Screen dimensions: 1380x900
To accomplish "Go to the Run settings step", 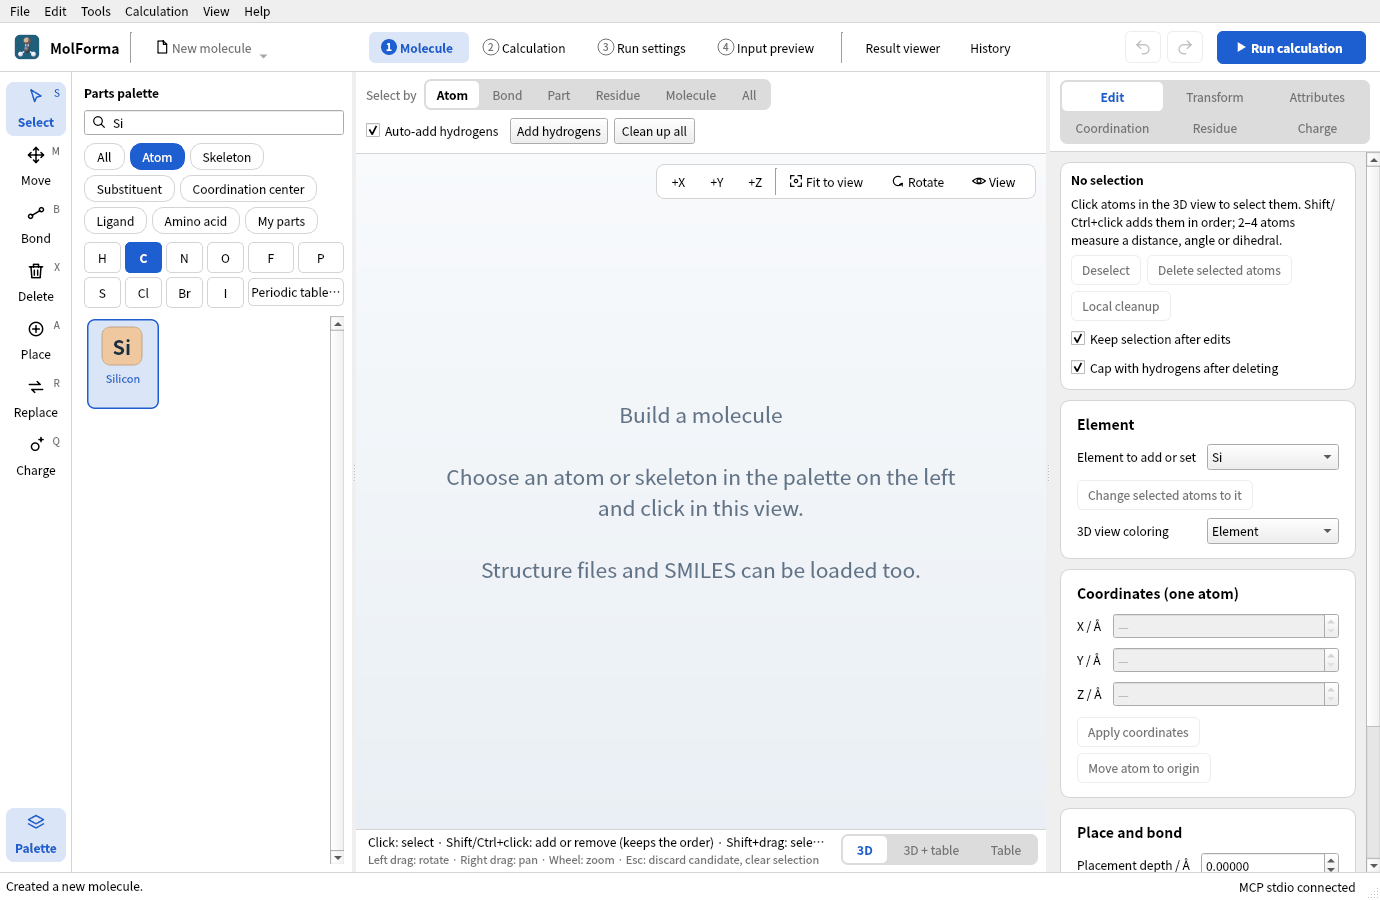I will click(642, 48).
